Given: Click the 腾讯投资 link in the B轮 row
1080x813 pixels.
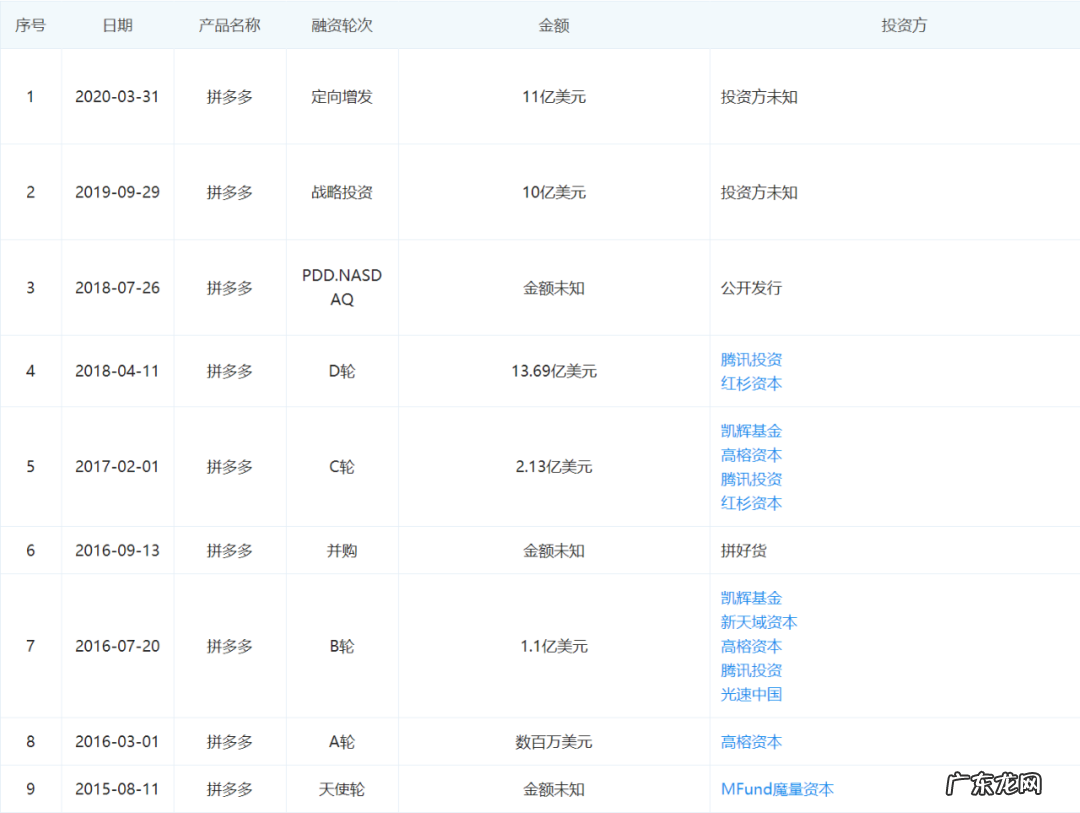Looking at the screenshot, I should click(x=751, y=670).
